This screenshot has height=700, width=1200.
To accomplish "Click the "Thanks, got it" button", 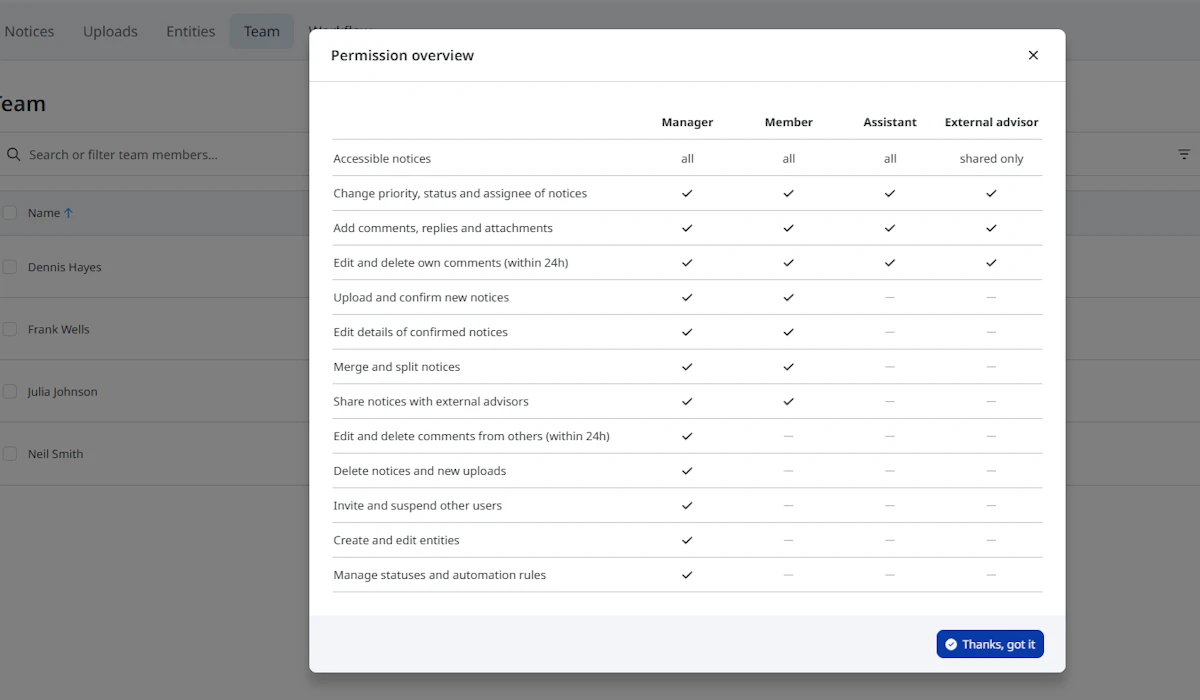I will 990,645.
